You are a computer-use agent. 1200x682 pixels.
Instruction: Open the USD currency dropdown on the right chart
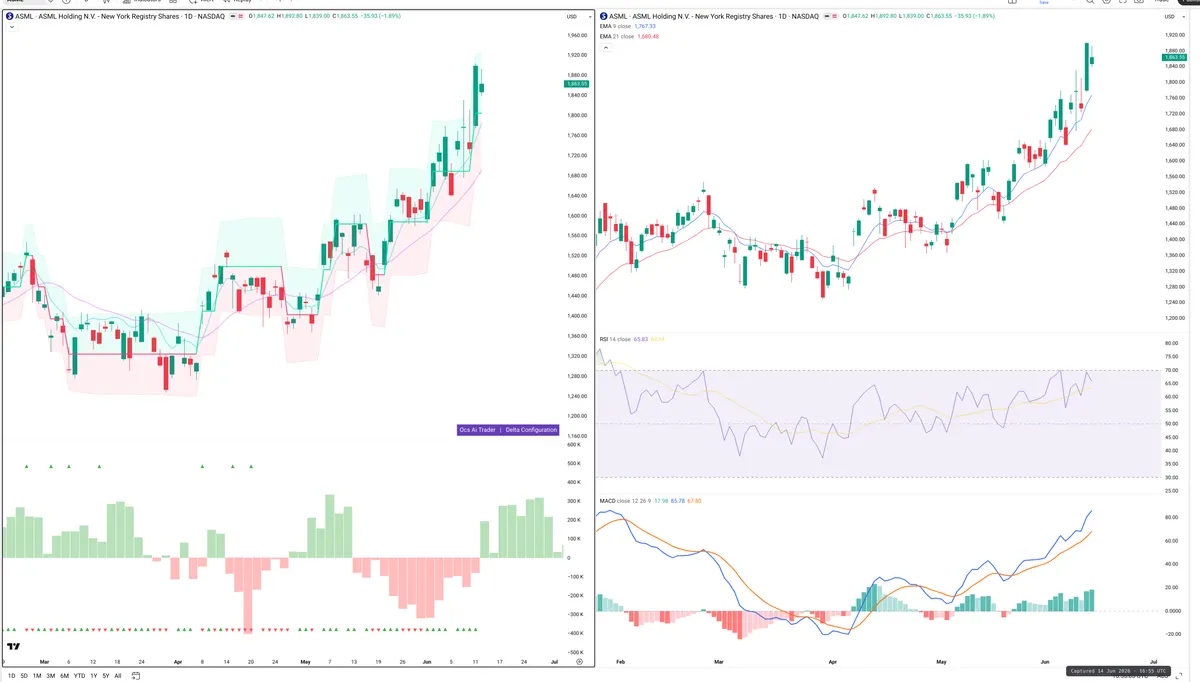coord(1173,16)
